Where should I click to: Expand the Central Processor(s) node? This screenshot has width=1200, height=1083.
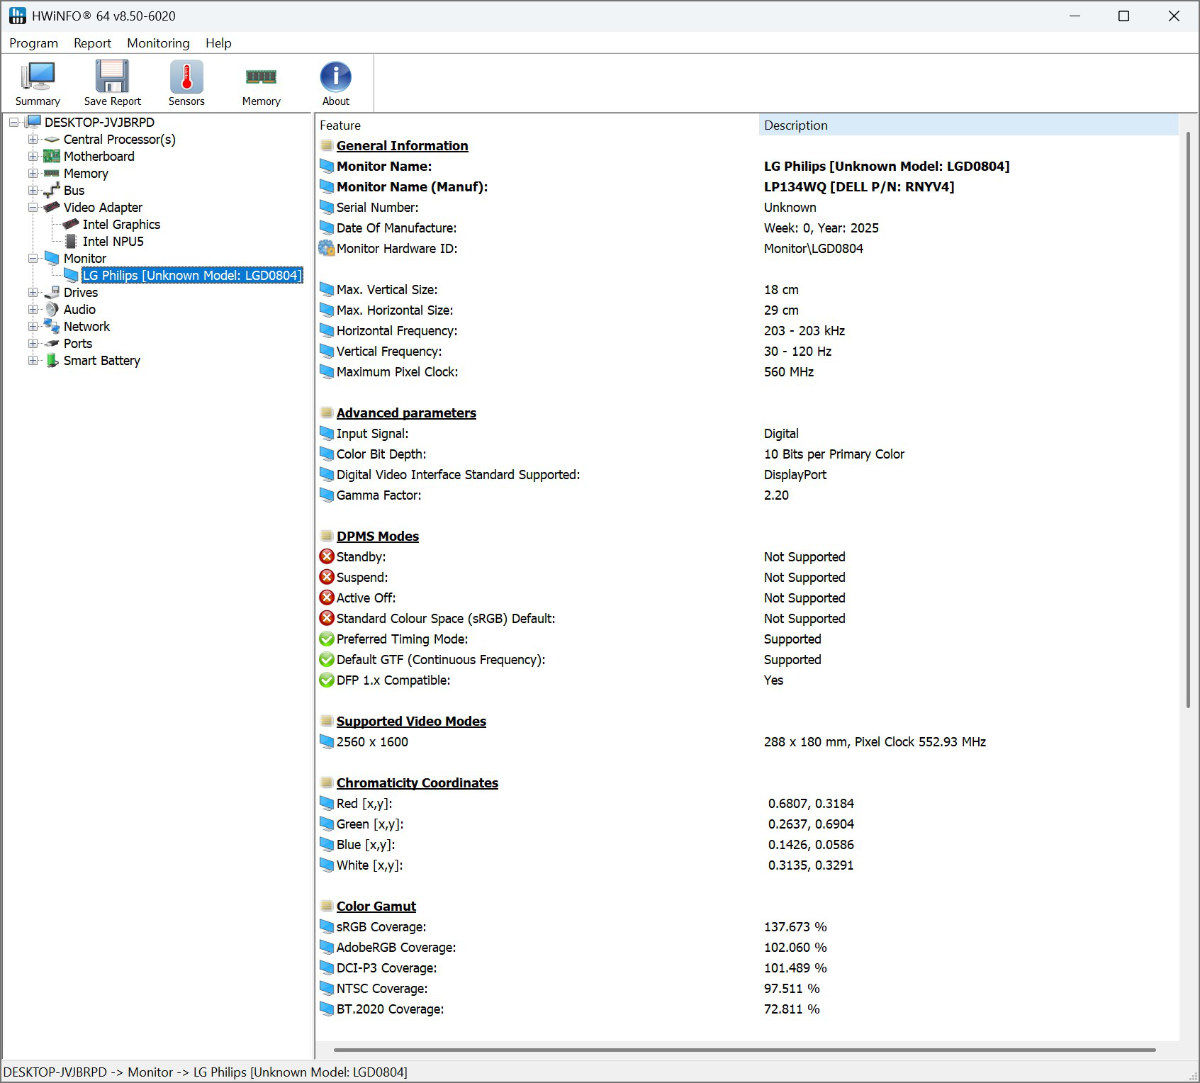33,140
